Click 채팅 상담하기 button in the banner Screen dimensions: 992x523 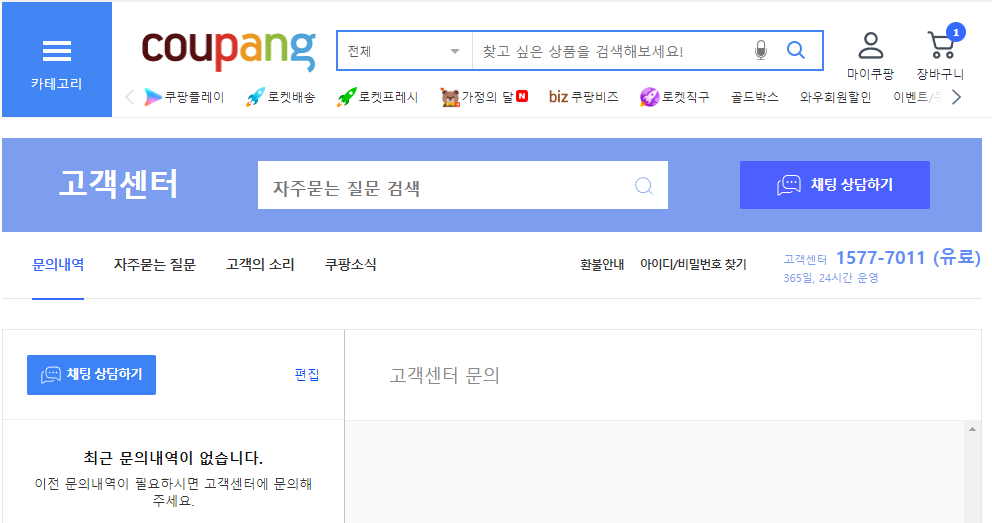pyautogui.click(x=834, y=185)
